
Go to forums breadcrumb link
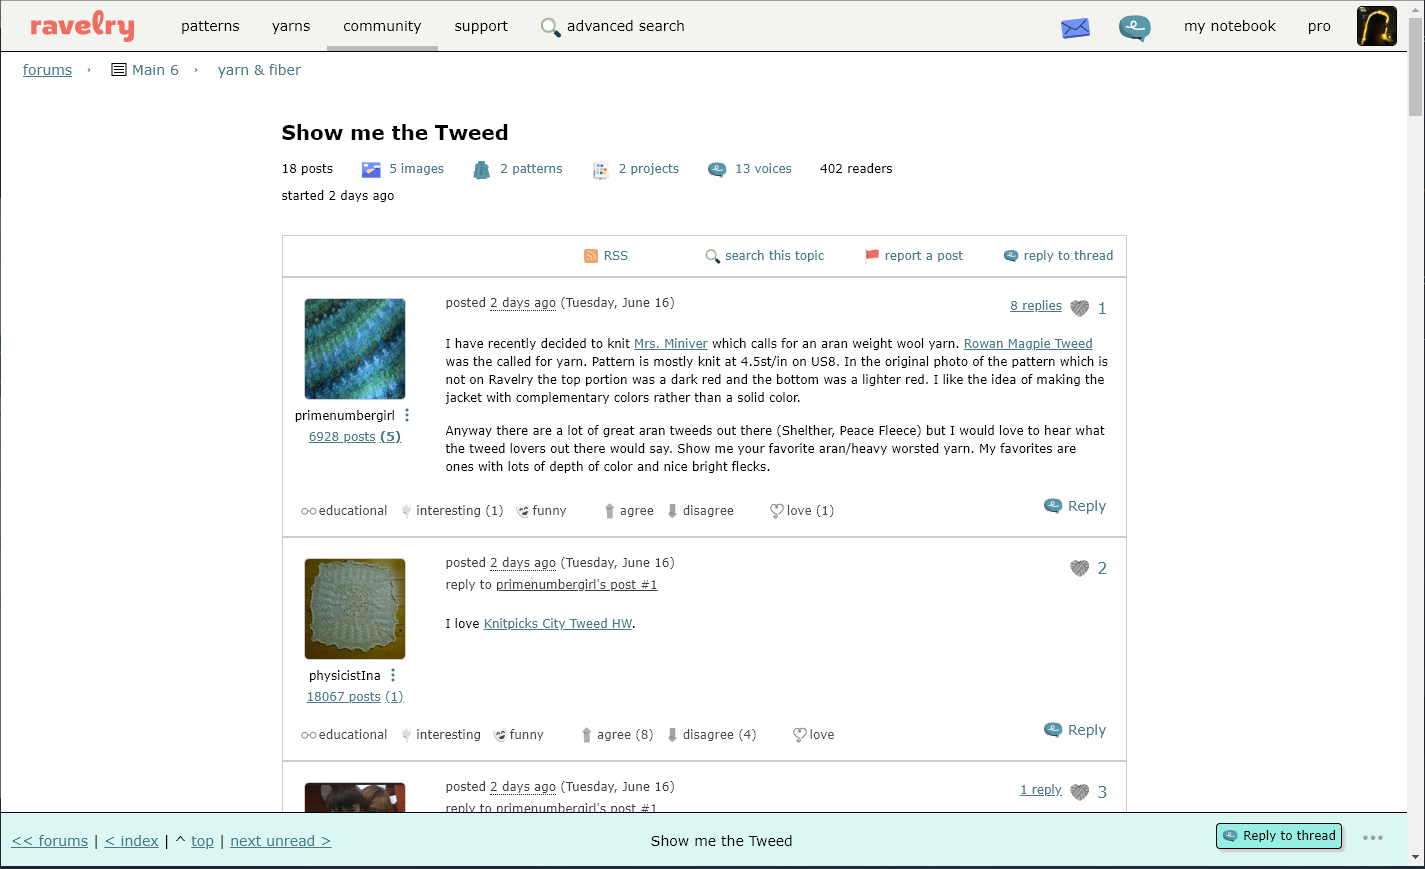pyautogui.click(x=47, y=70)
